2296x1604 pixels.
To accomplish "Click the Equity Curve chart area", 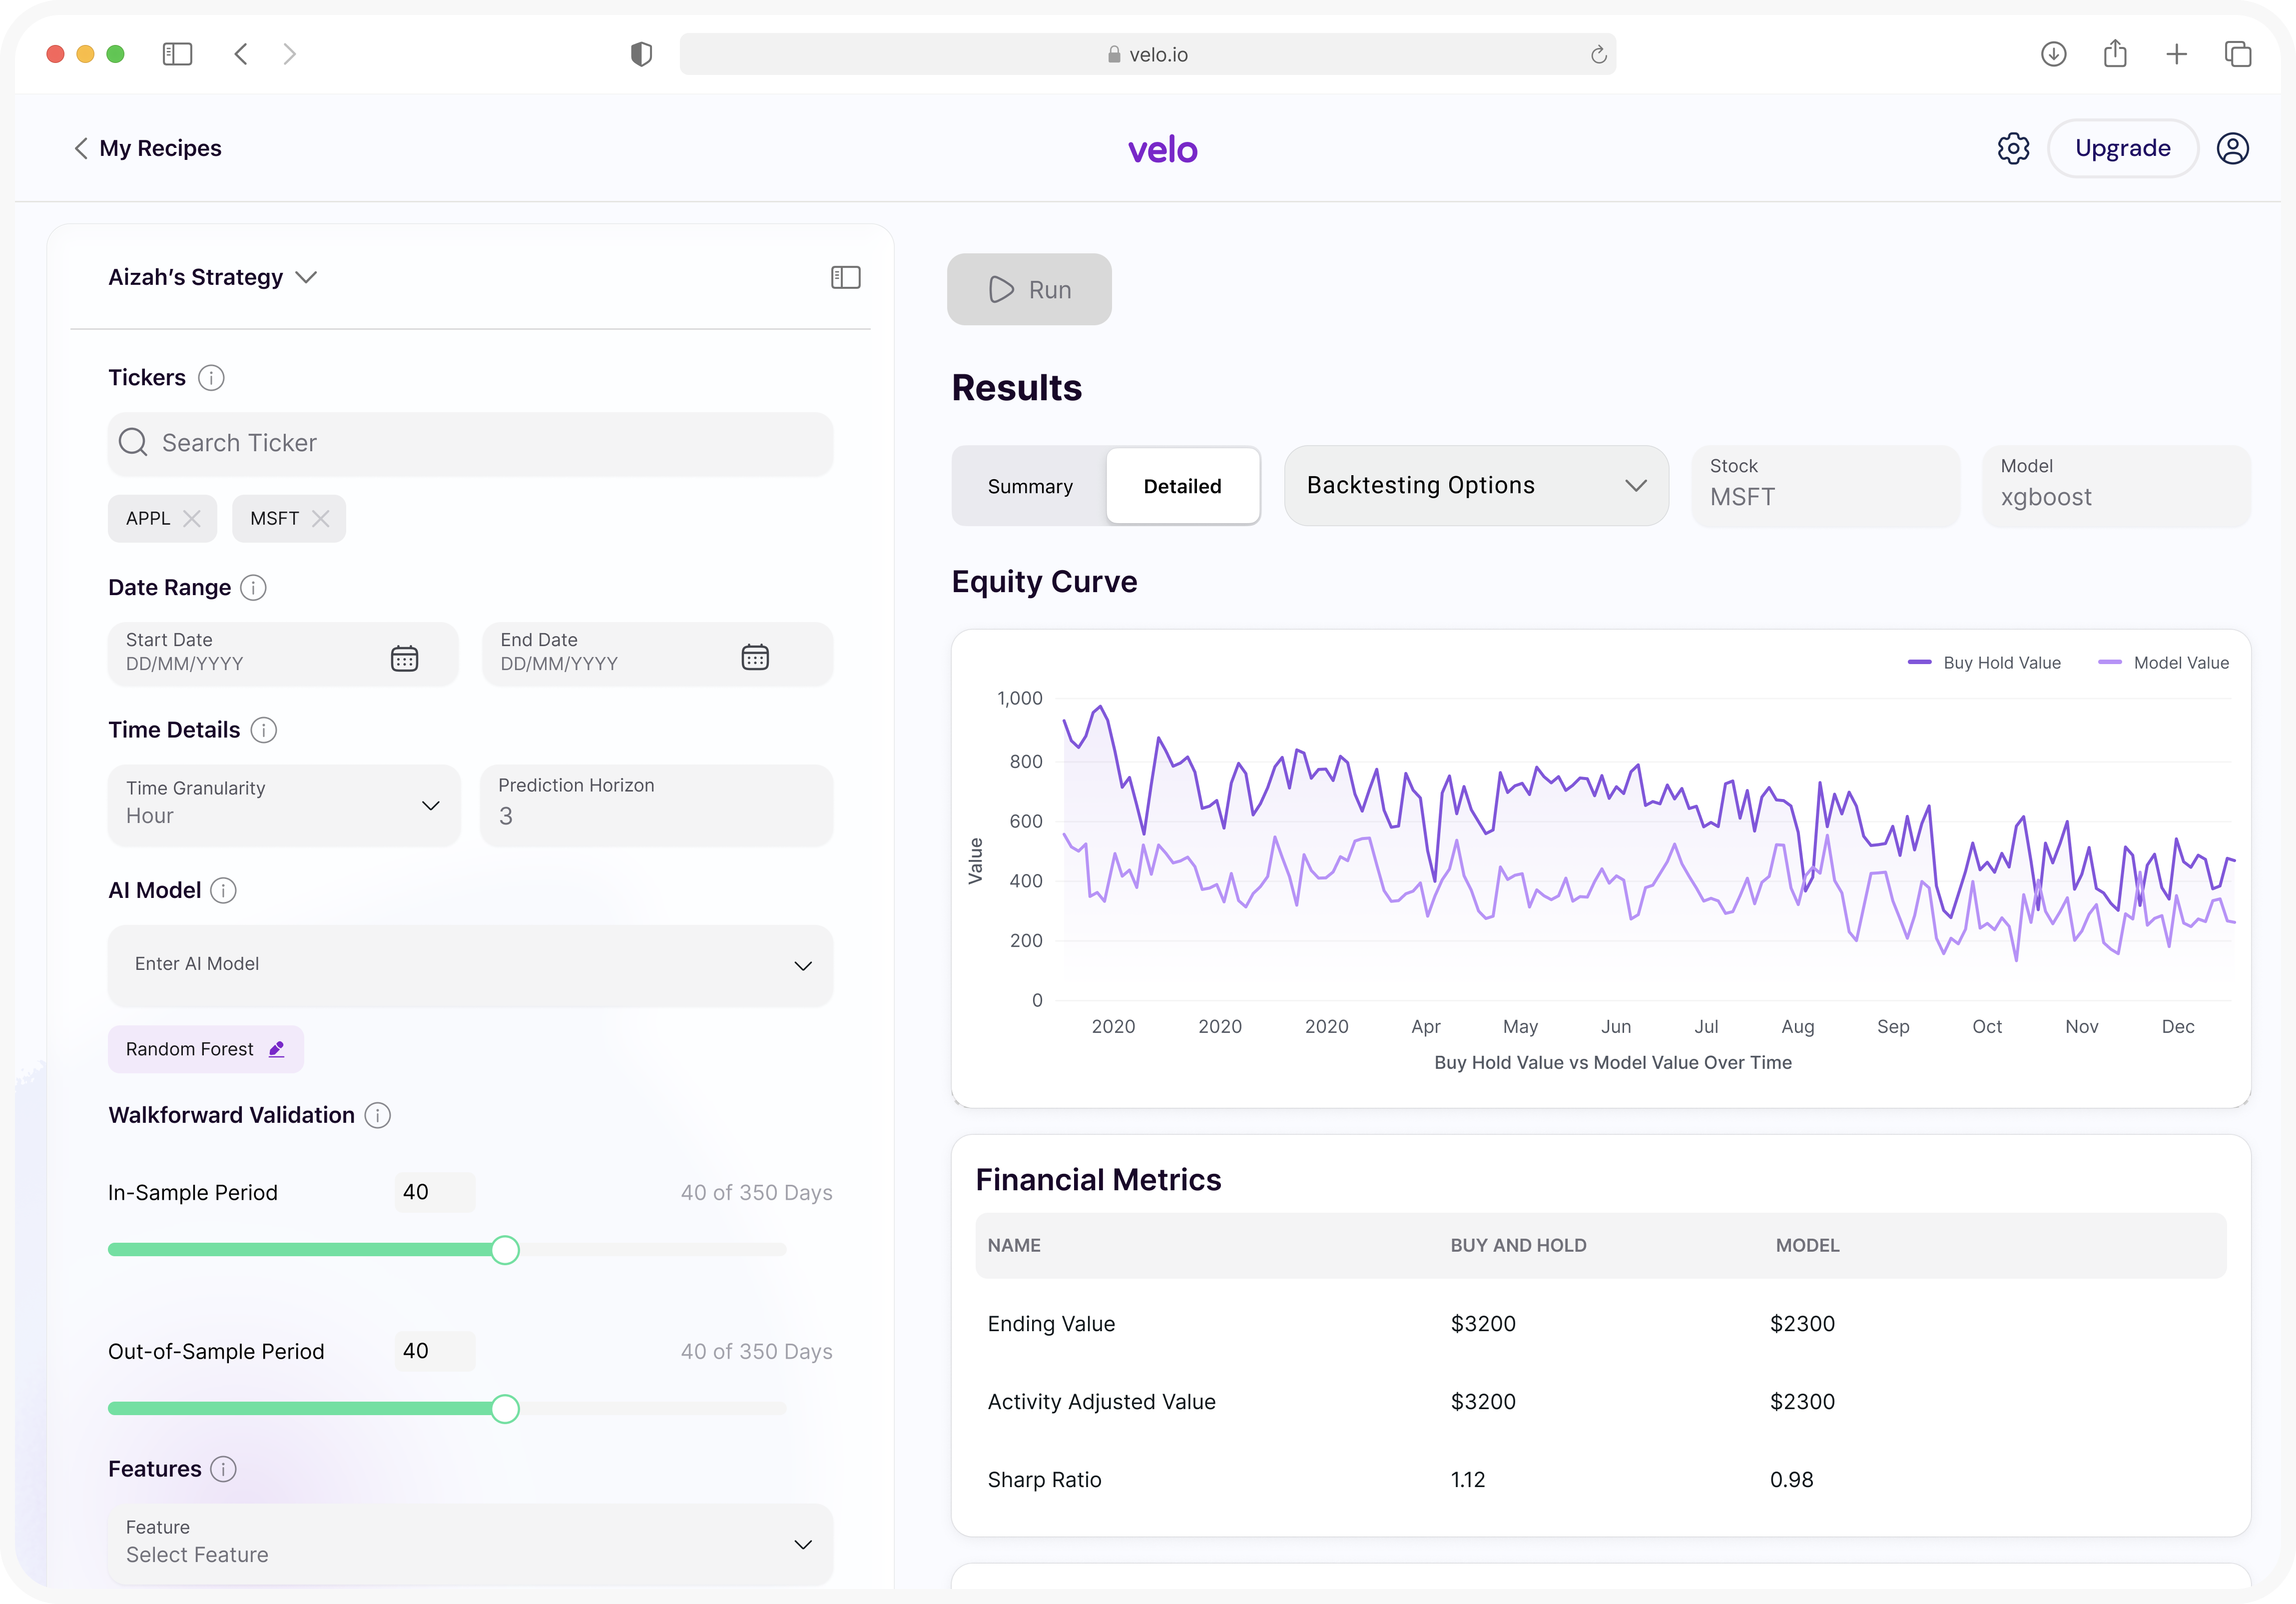I will pos(1600,868).
